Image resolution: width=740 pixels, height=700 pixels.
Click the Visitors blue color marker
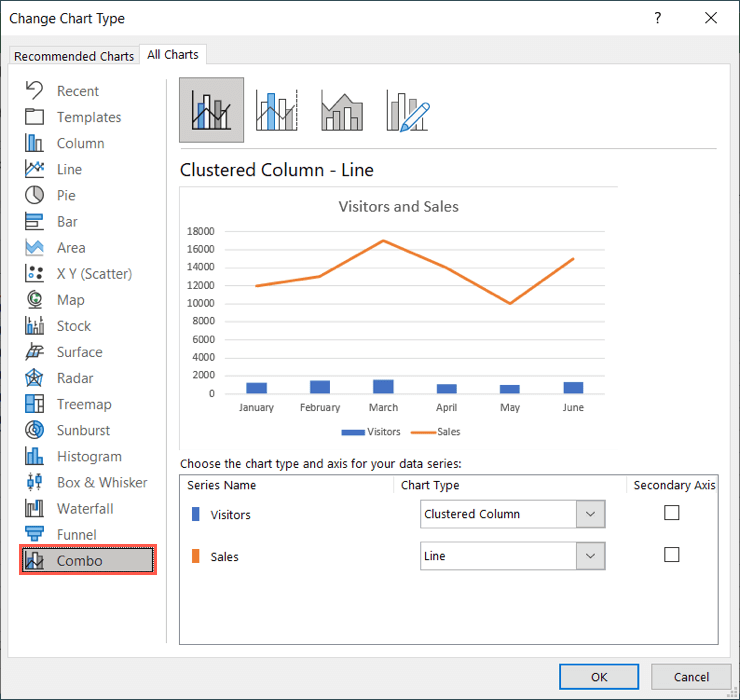tap(196, 514)
